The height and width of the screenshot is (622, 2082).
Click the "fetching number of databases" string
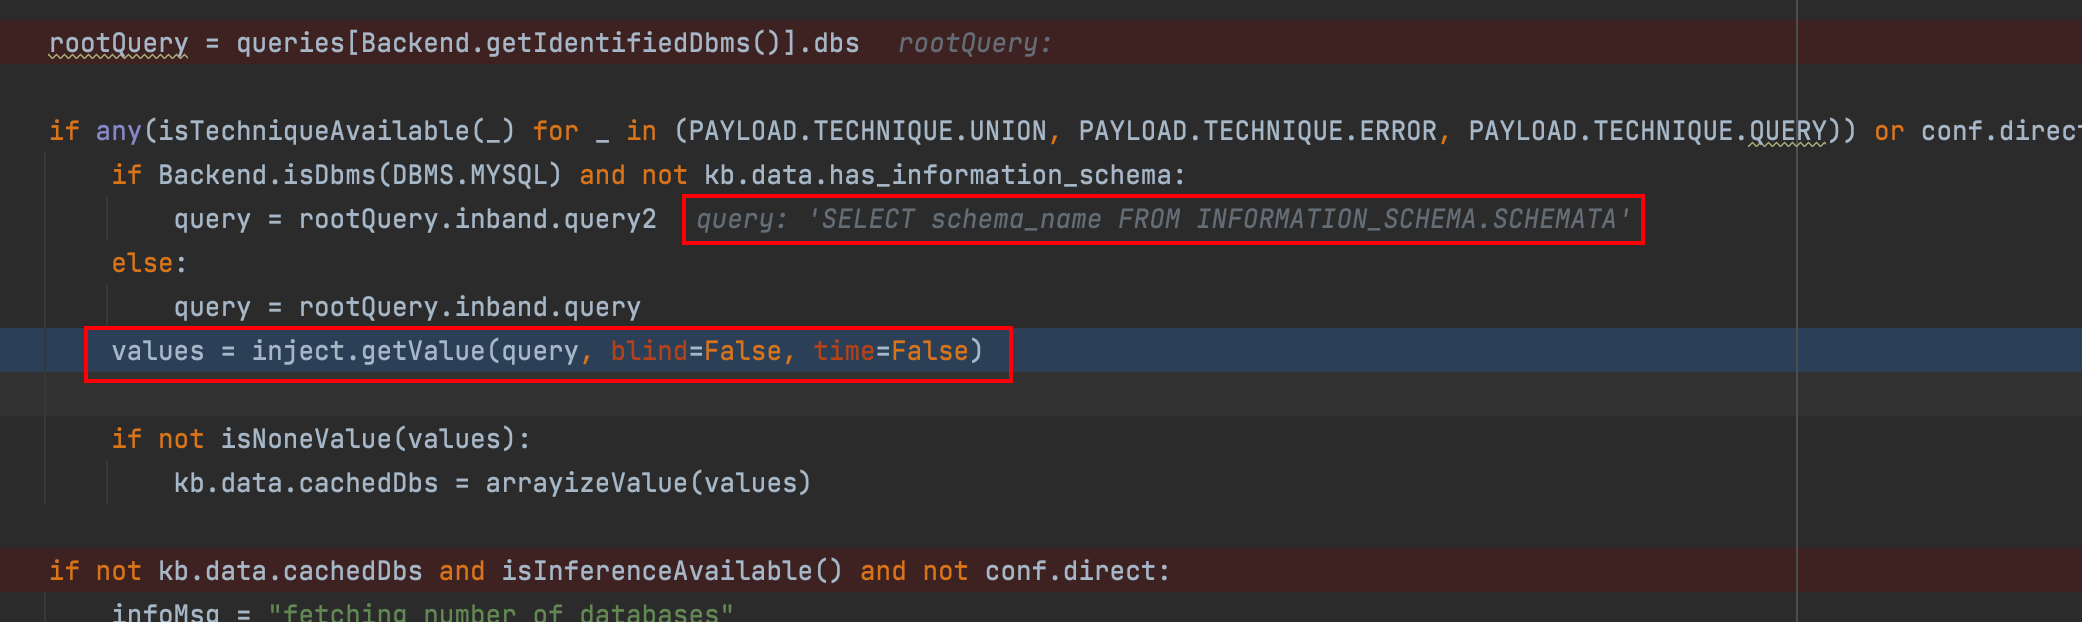(500, 612)
